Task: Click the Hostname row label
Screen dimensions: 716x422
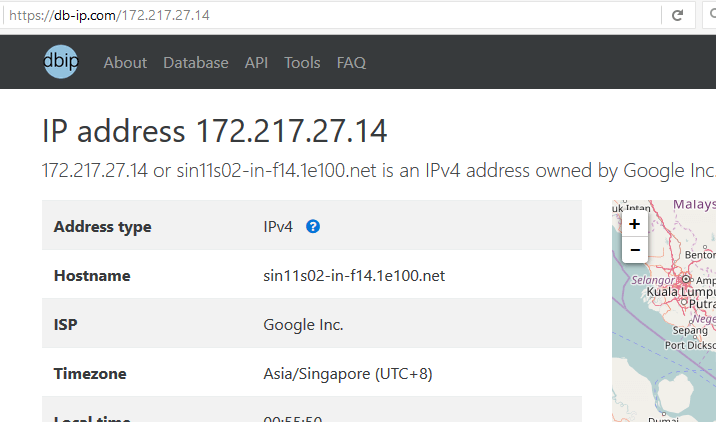Action: coord(92,275)
